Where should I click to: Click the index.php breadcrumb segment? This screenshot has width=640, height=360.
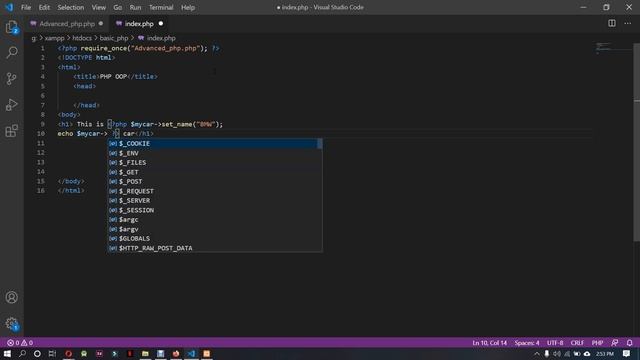[x=157, y=38]
